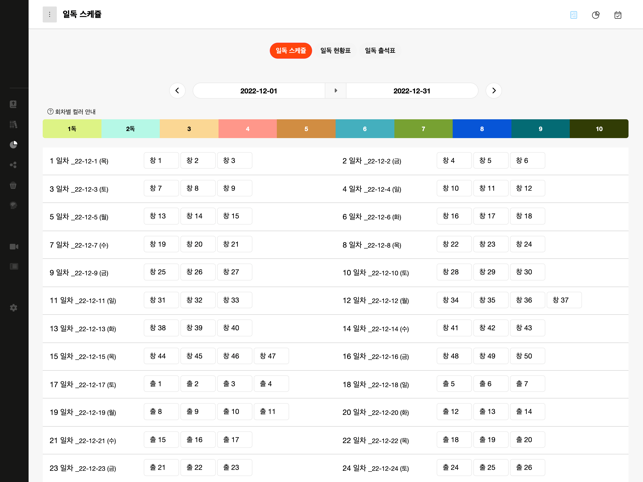The height and width of the screenshot is (482, 643).
Task: Click chapter button 창 5
Action: [x=491, y=160]
